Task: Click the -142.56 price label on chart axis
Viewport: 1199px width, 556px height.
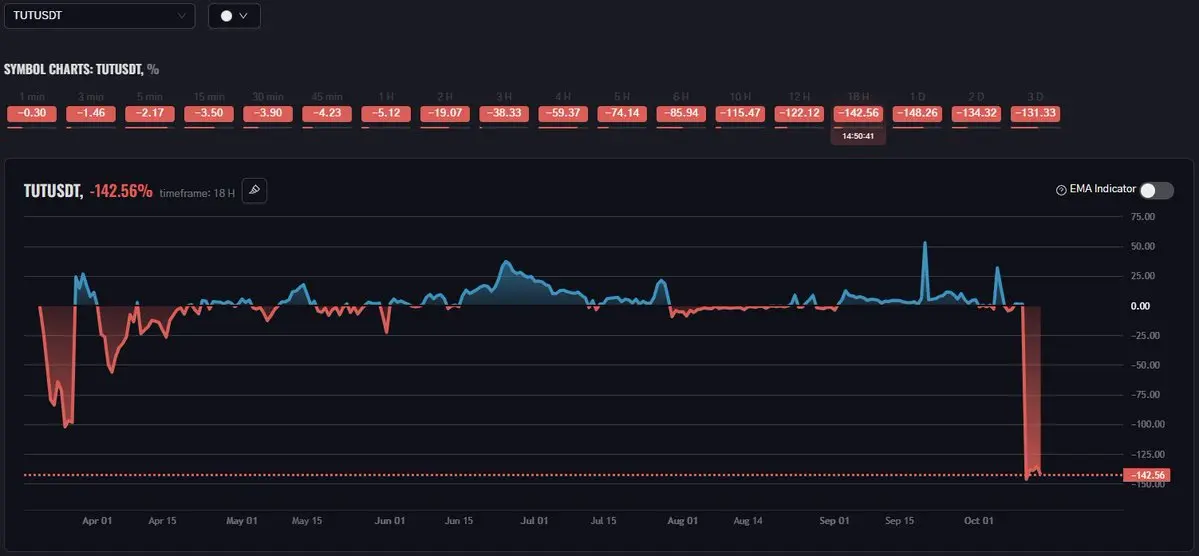Action: click(x=1145, y=476)
